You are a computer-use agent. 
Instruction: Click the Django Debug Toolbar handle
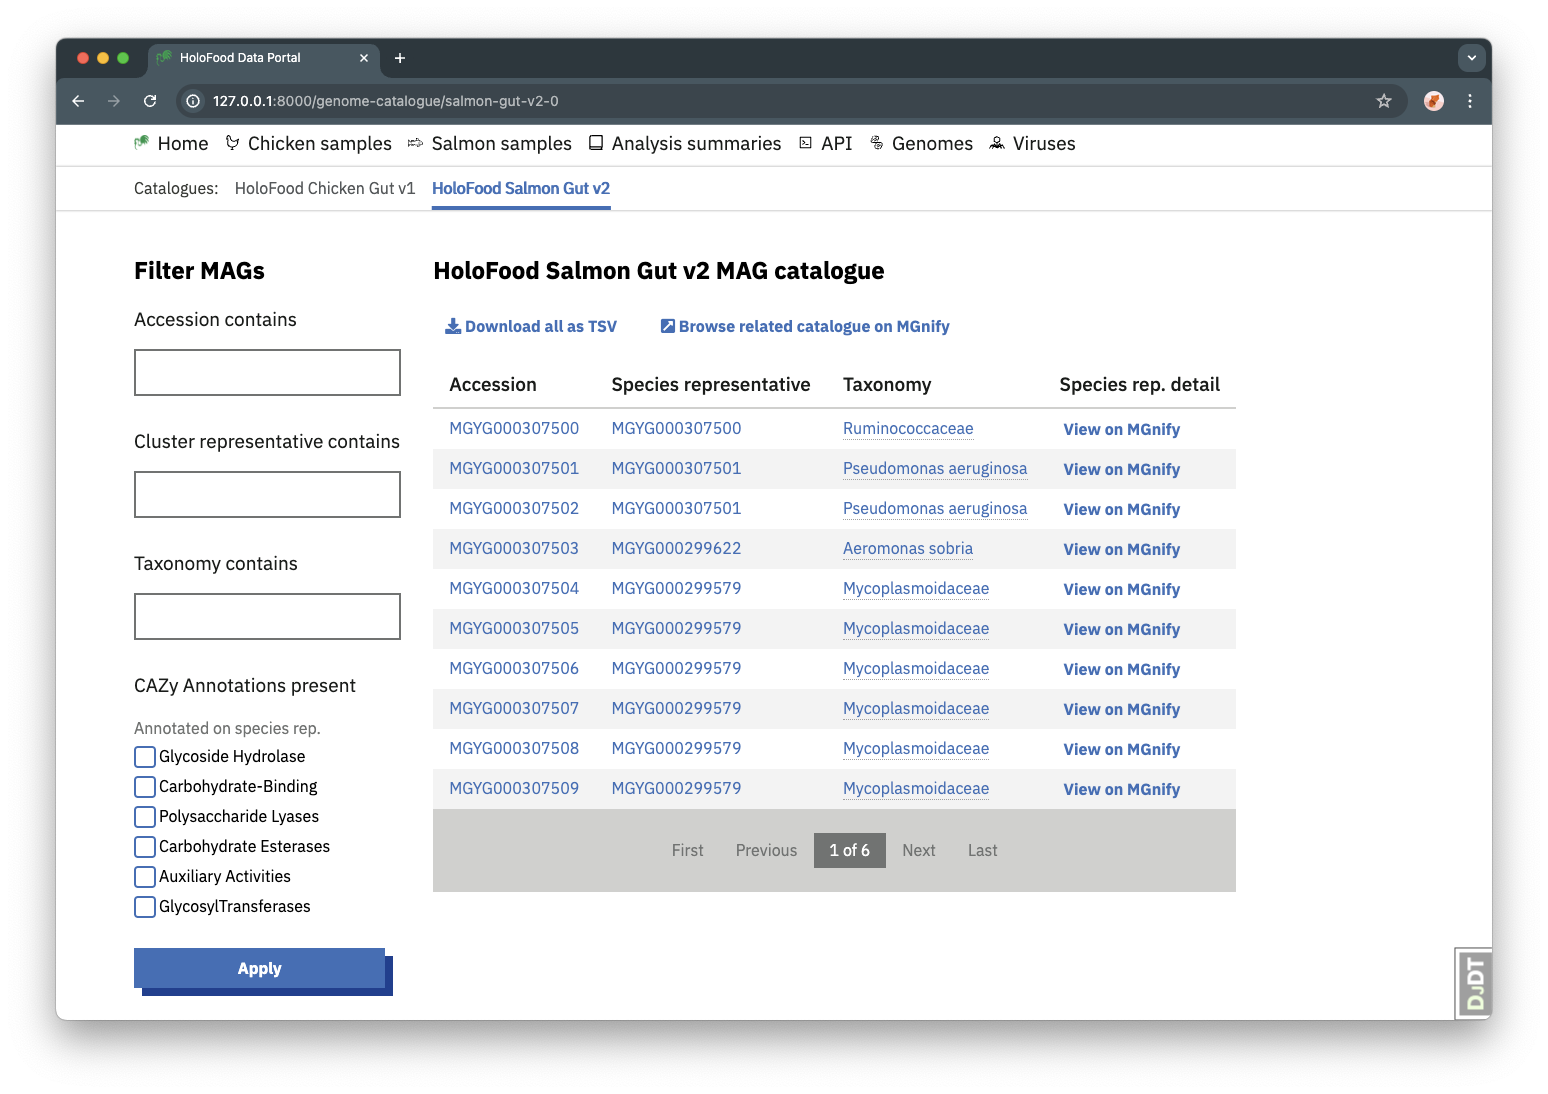pyautogui.click(x=1474, y=983)
